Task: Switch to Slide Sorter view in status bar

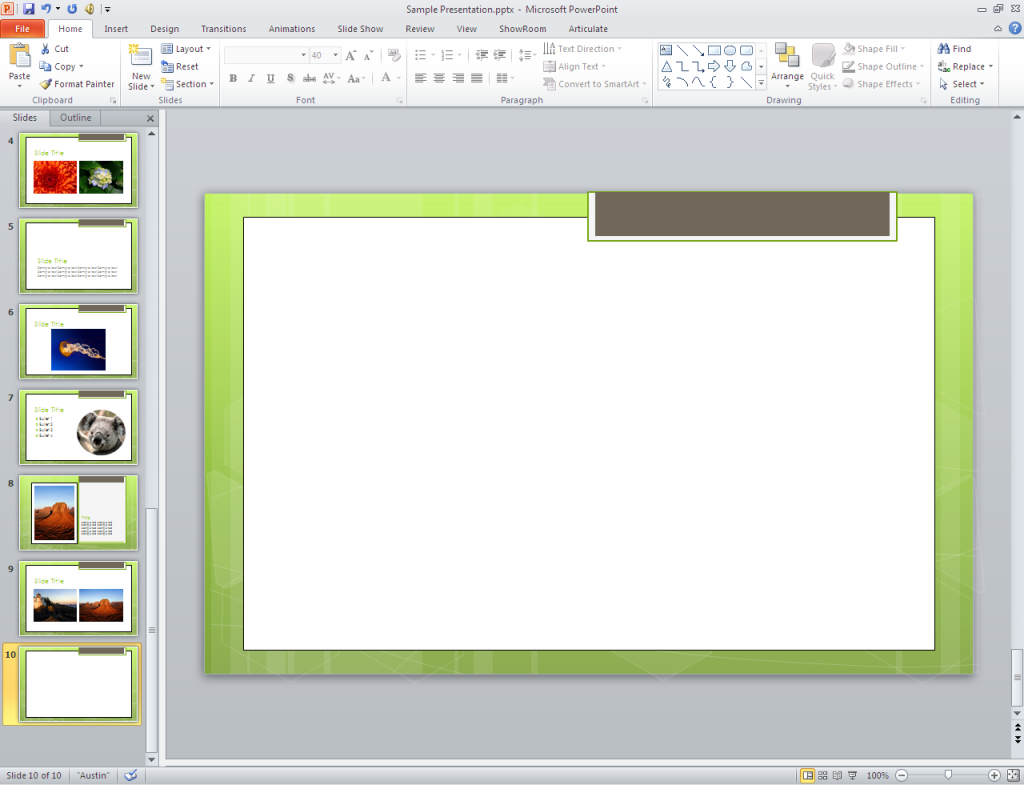Action: point(824,775)
